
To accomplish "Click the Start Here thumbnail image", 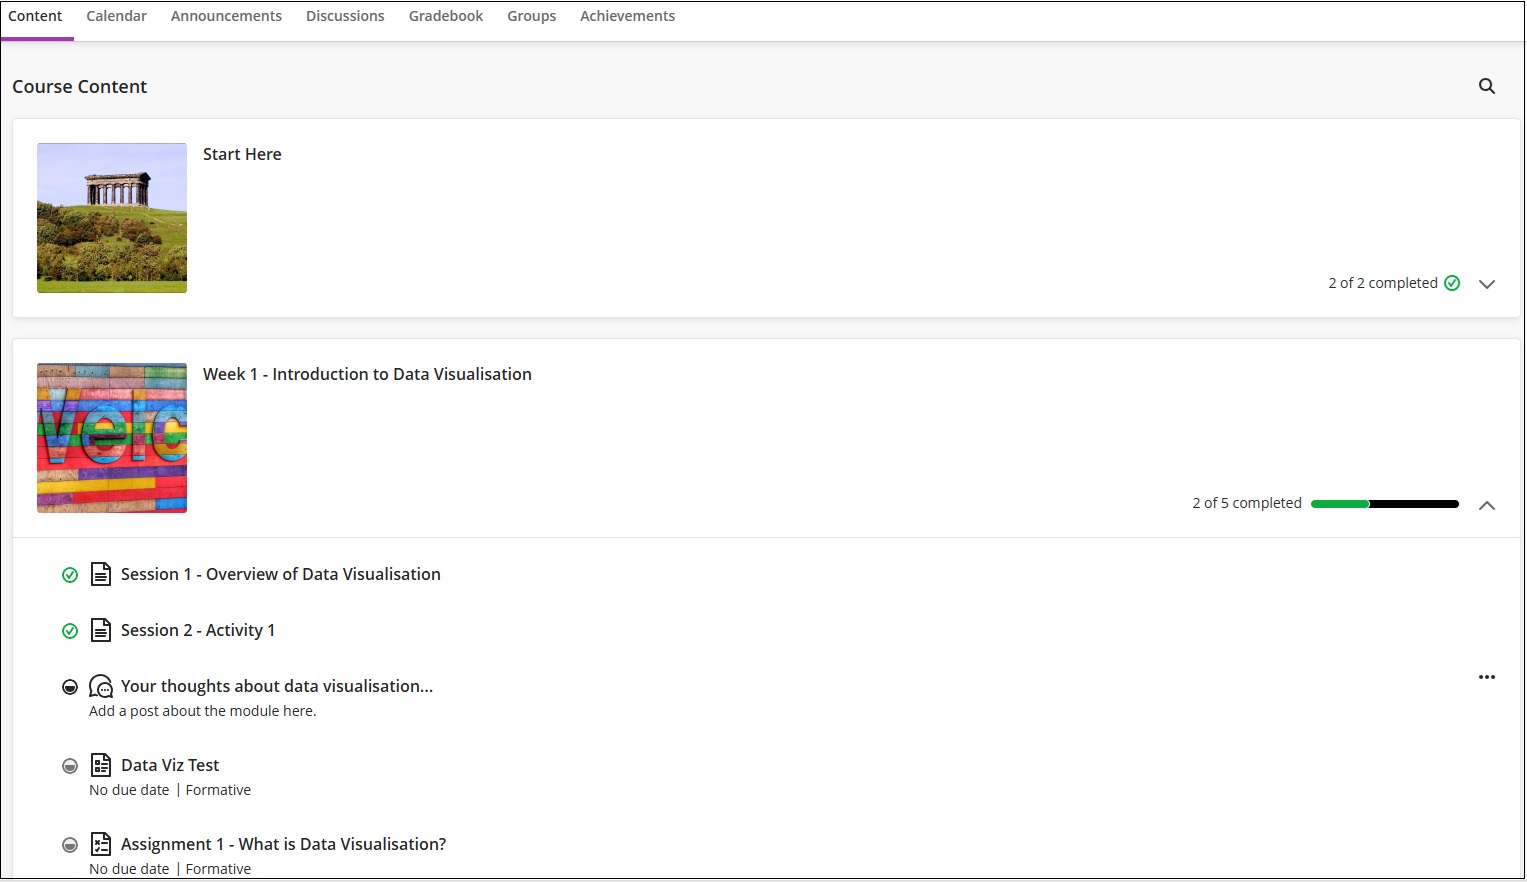I will pyautogui.click(x=111, y=218).
